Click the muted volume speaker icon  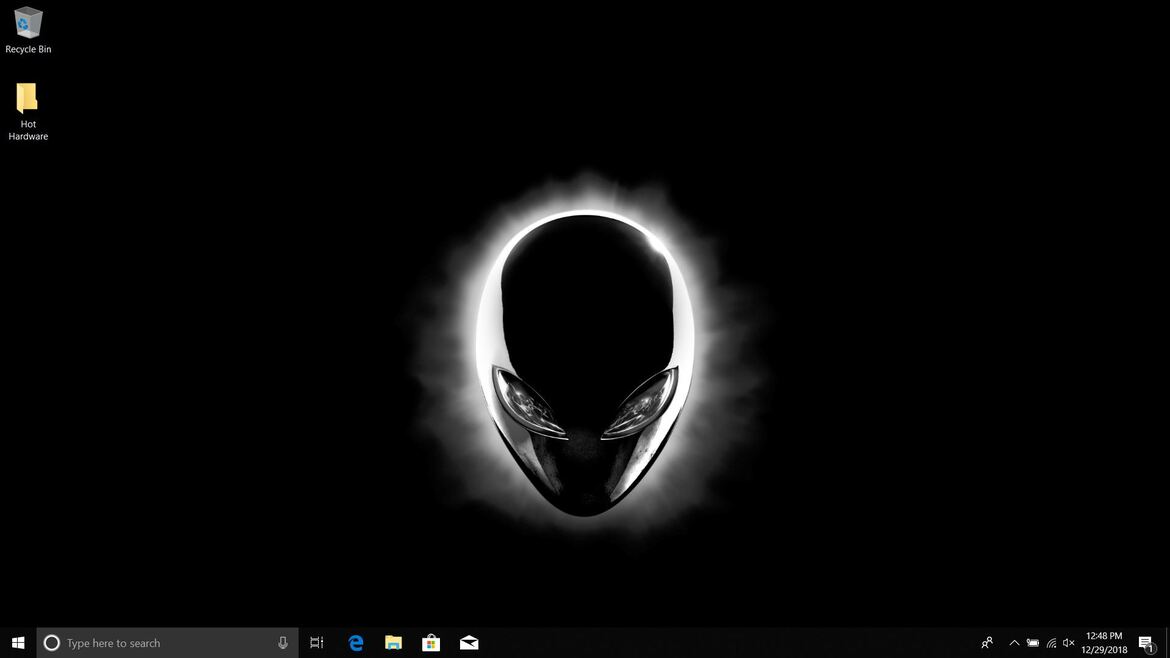(1069, 642)
